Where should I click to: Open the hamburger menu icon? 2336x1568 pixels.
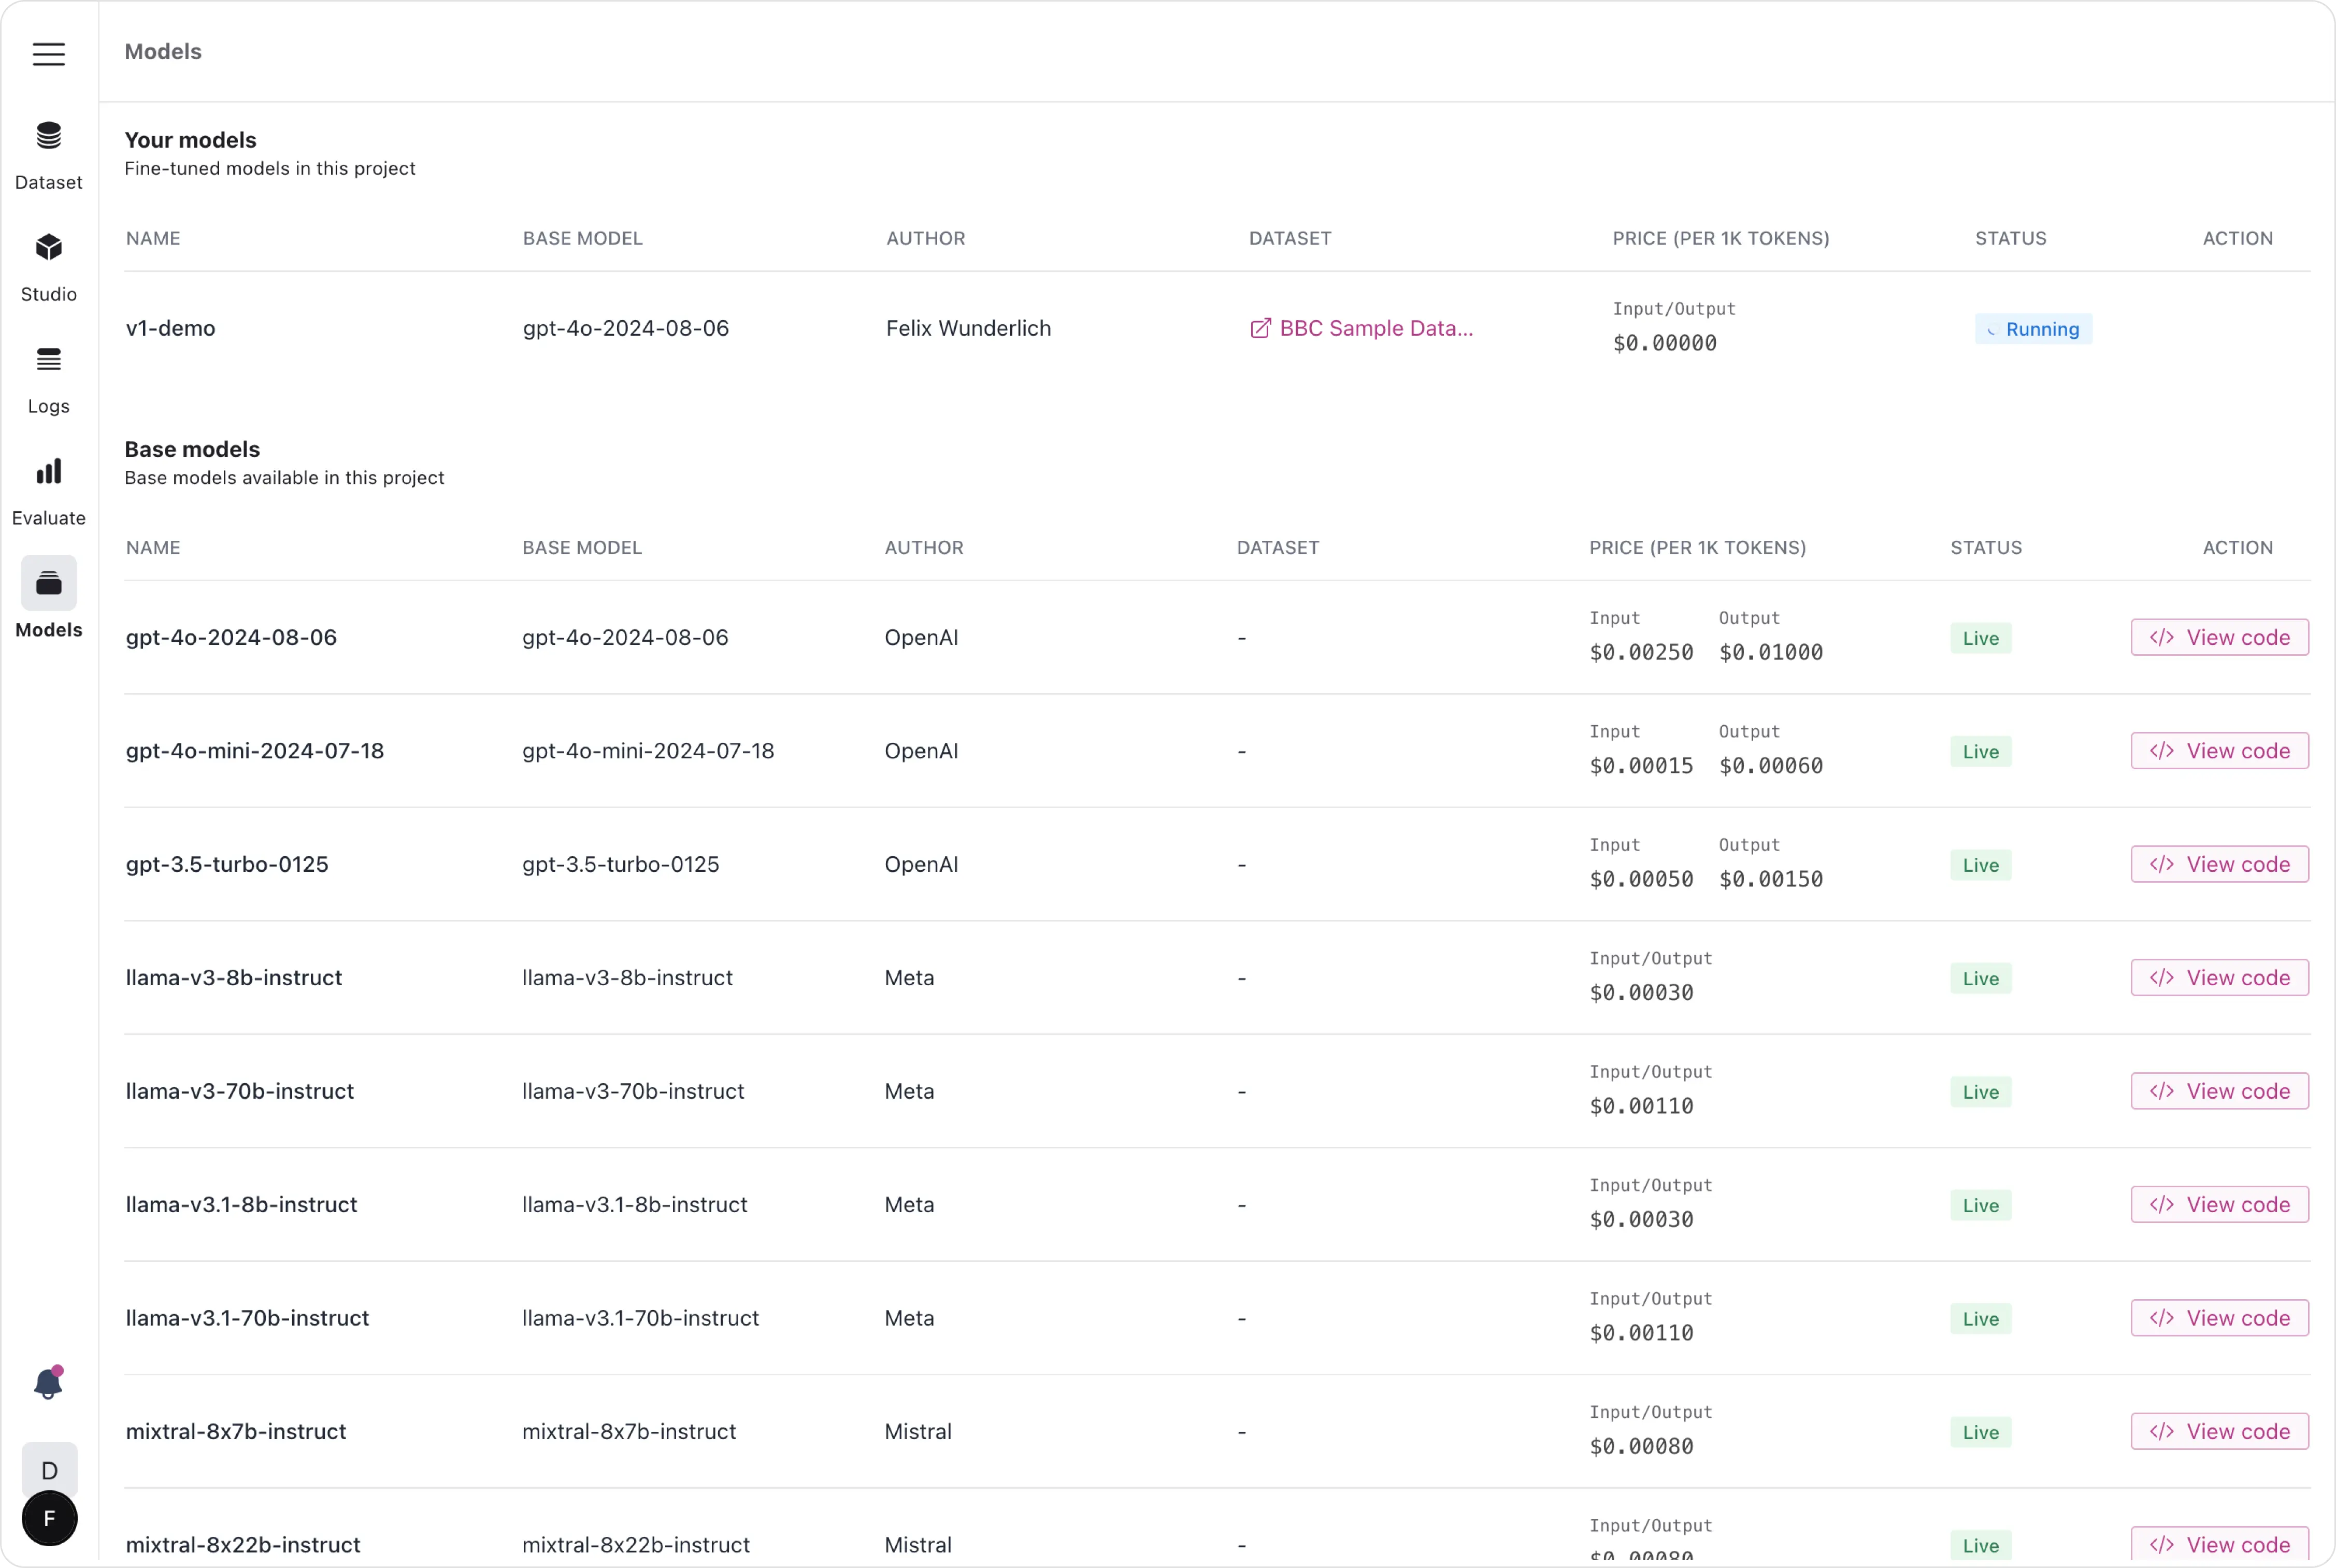coord(48,54)
